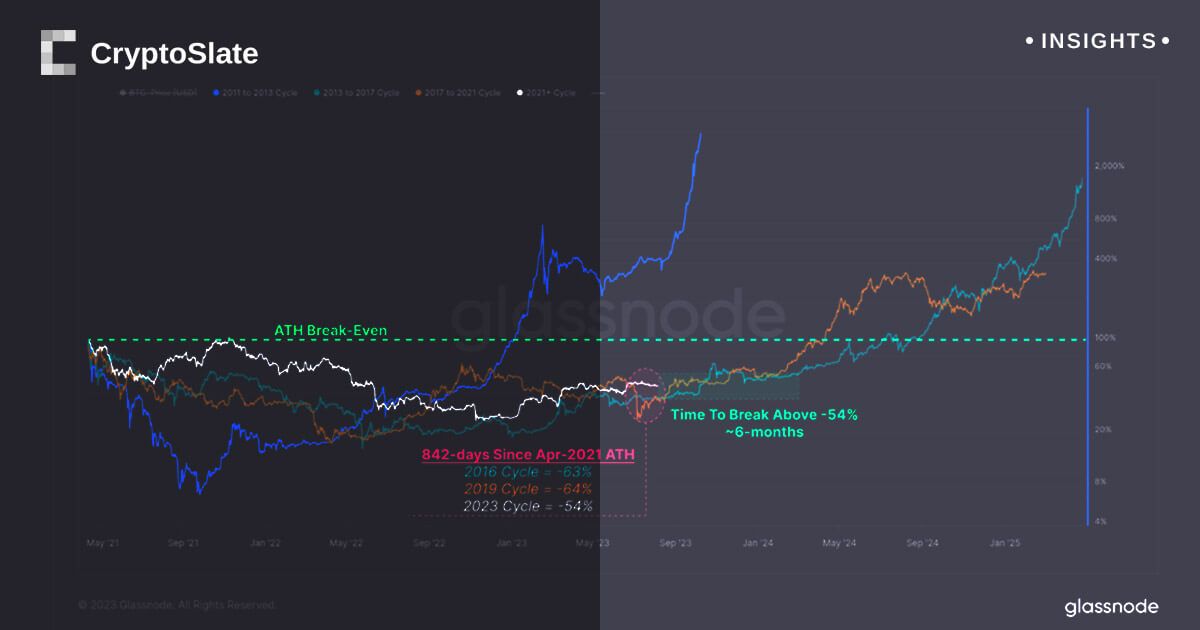
Task: Click the glassnode logo in bottom corner
Action: (x=1111, y=607)
